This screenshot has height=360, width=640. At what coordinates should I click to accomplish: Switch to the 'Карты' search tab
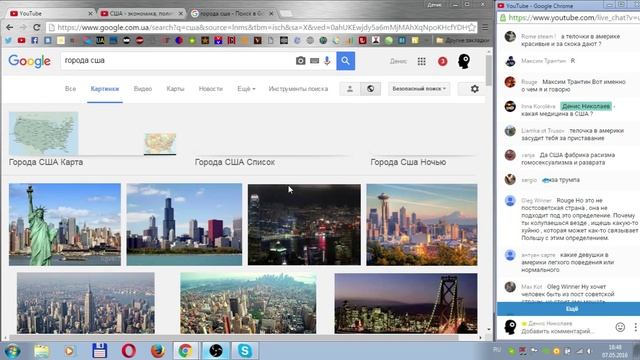coord(176,89)
